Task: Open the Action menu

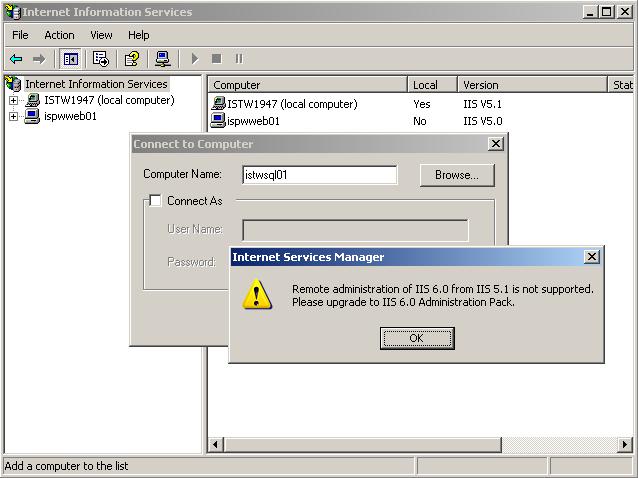Action: tap(59, 35)
